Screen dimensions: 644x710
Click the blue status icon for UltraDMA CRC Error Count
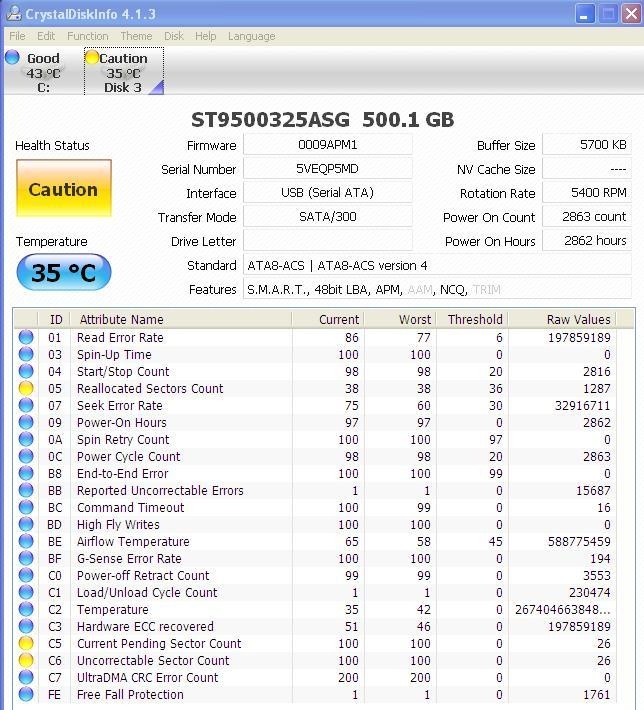coord(26,677)
